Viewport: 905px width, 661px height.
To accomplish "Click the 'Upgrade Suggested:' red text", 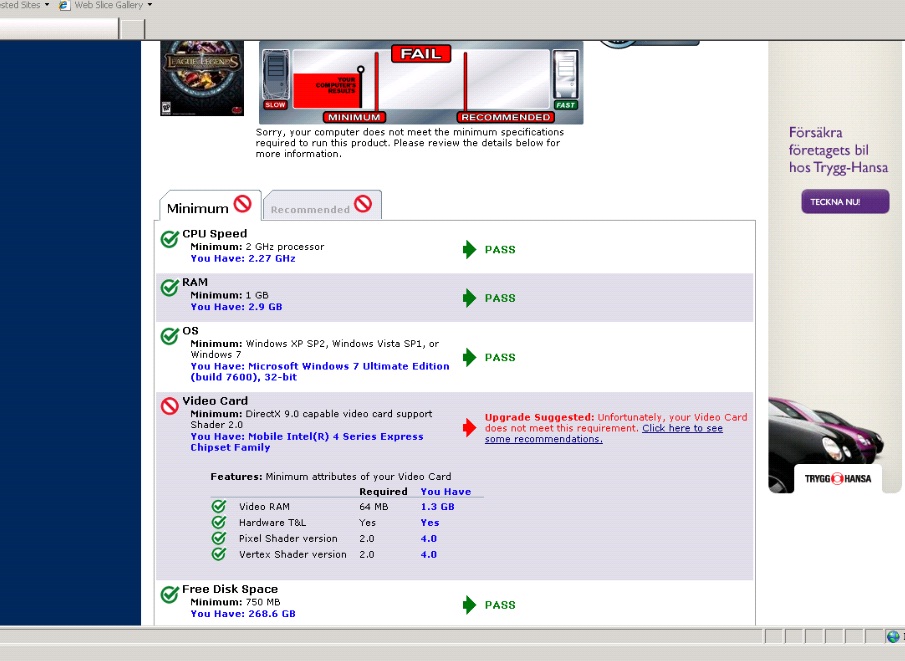I will [x=539, y=417].
